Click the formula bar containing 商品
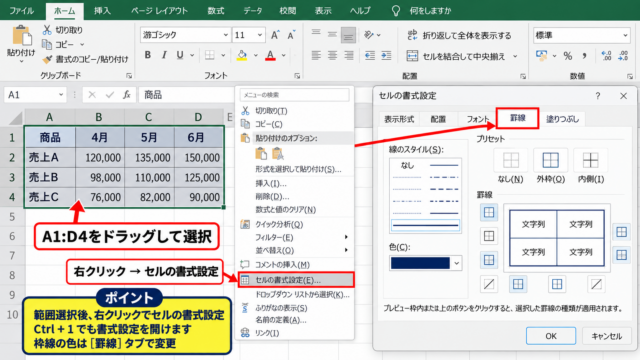This screenshot has width=640, height=360. click(x=187, y=95)
